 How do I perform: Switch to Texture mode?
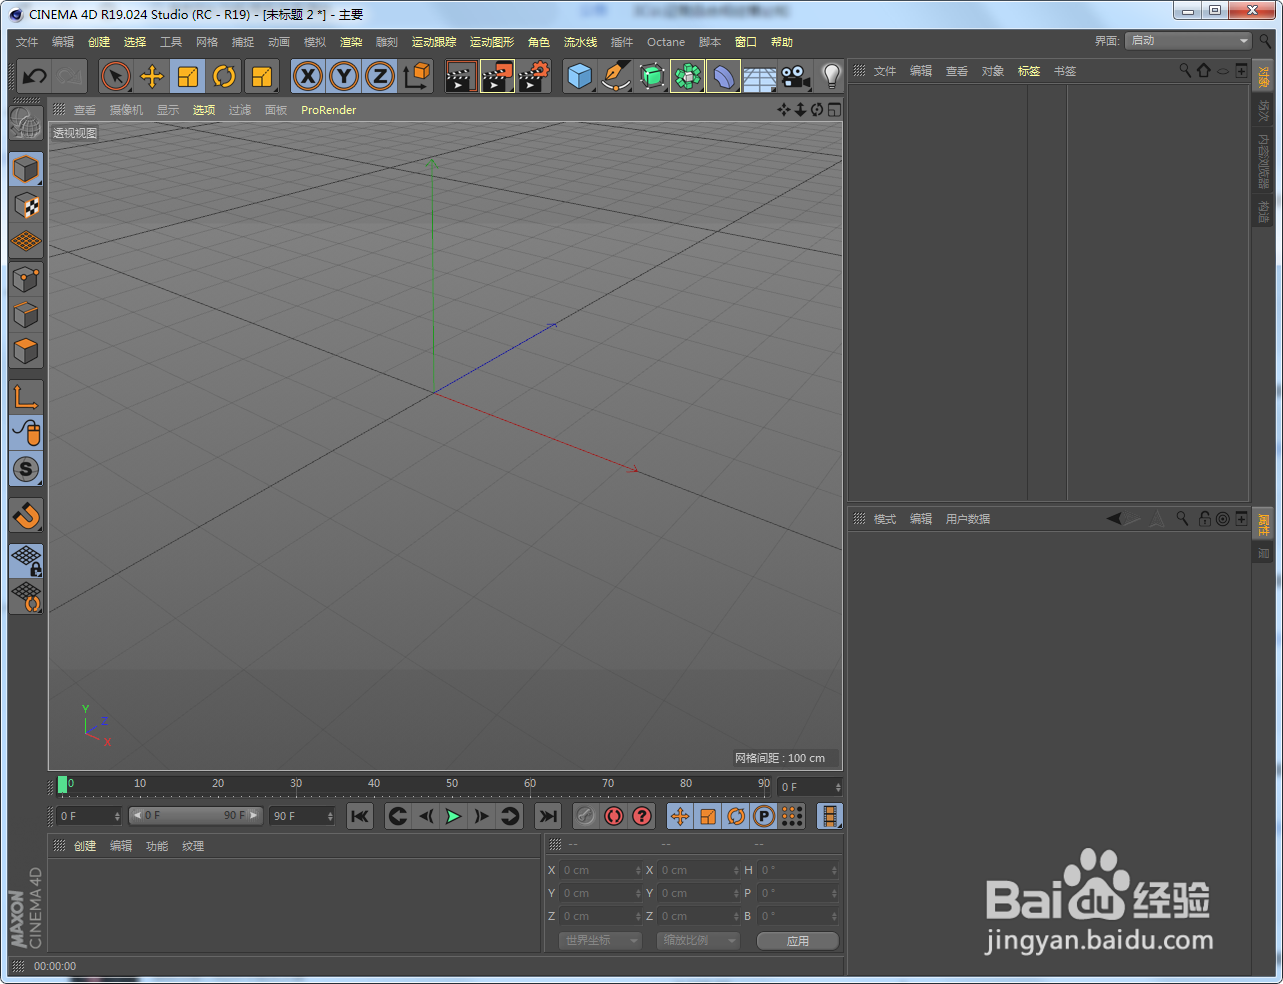(26, 205)
